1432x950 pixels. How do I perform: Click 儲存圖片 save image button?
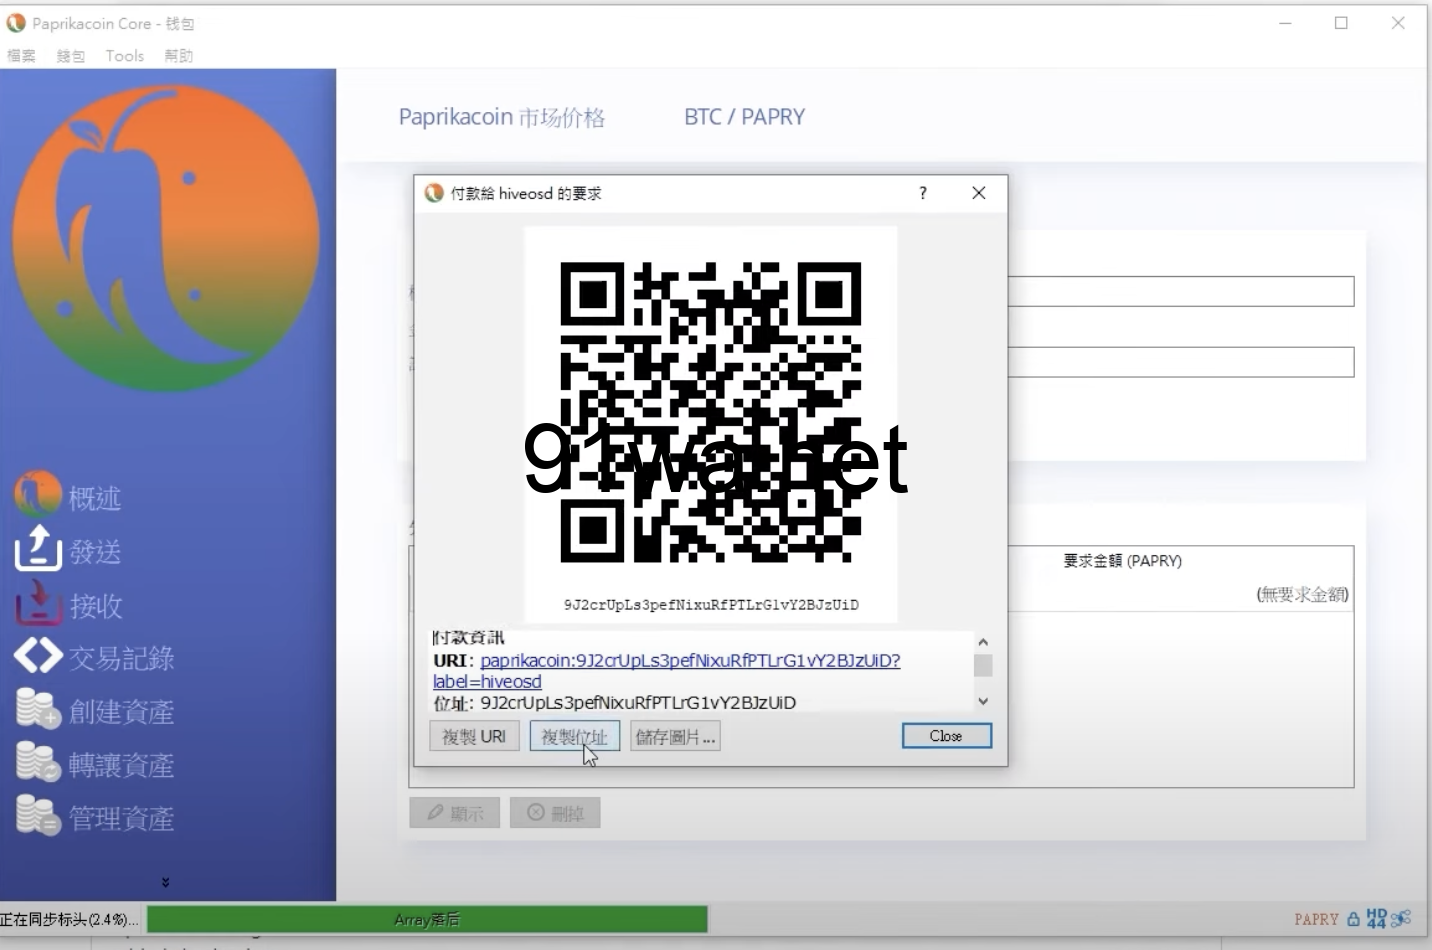point(675,737)
